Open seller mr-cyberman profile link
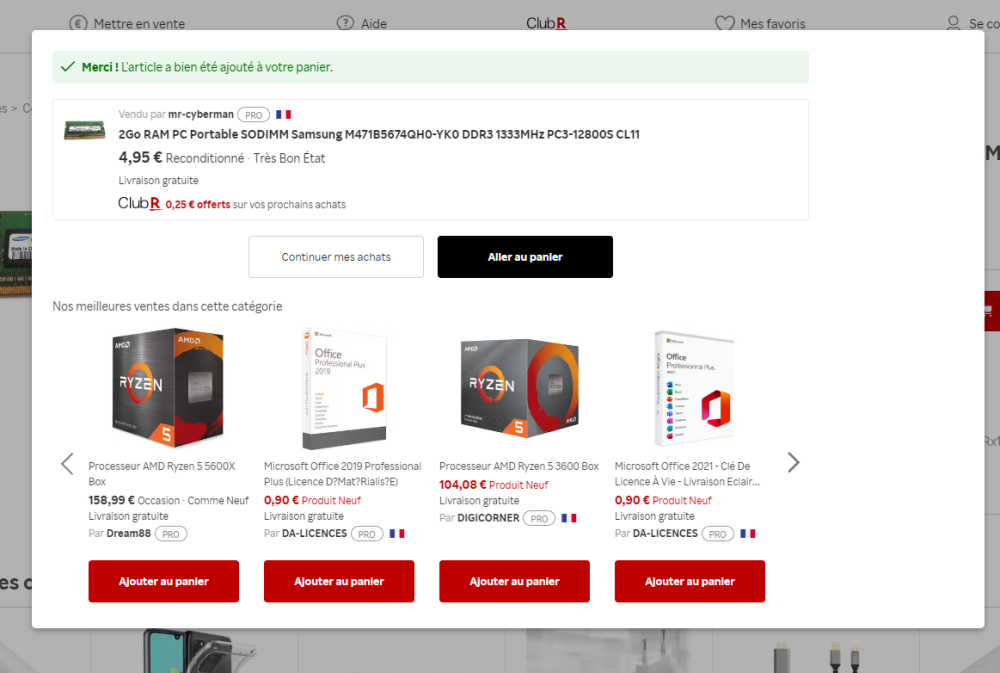 [201, 114]
